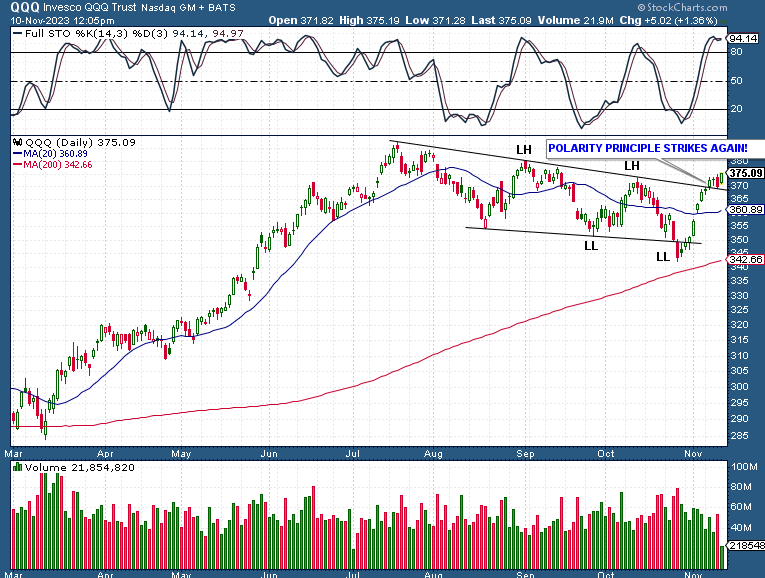This screenshot has width=765, height=578.
Task: Click the High 375.19 value
Action: coord(369,20)
